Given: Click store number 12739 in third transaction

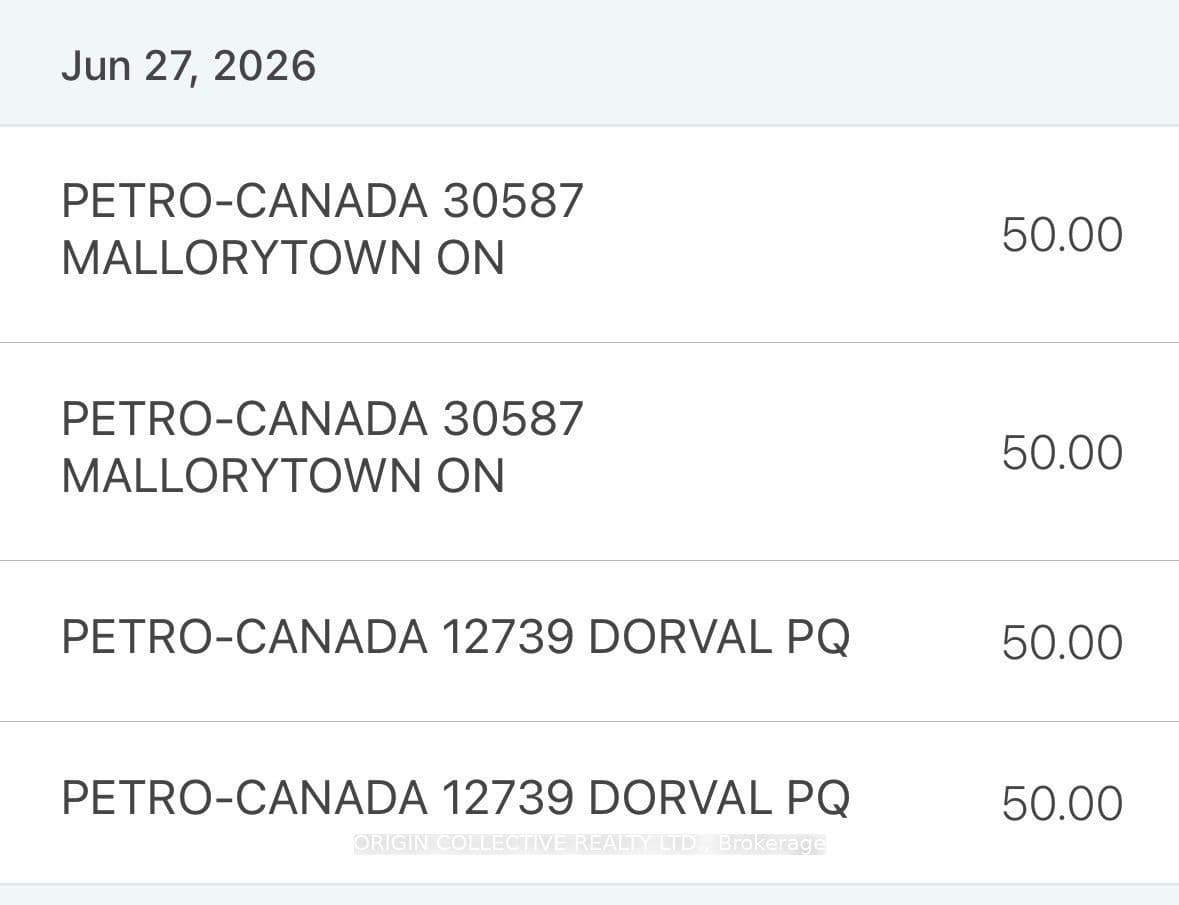Looking at the screenshot, I should tap(508, 637).
